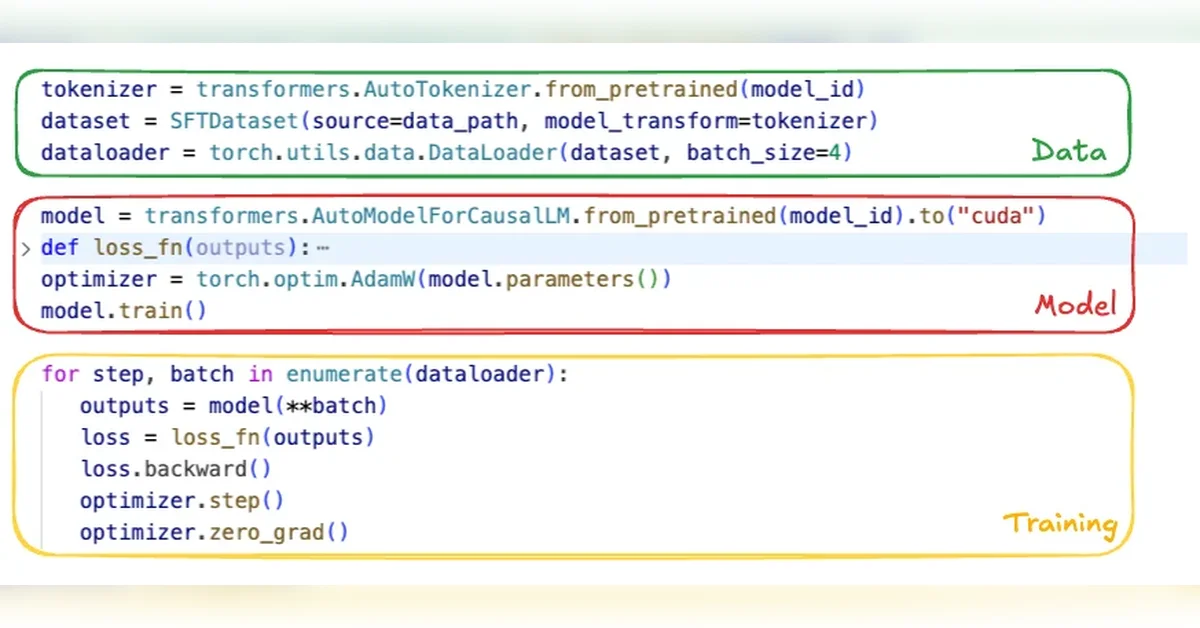Click loss.backward() call

(176, 469)
